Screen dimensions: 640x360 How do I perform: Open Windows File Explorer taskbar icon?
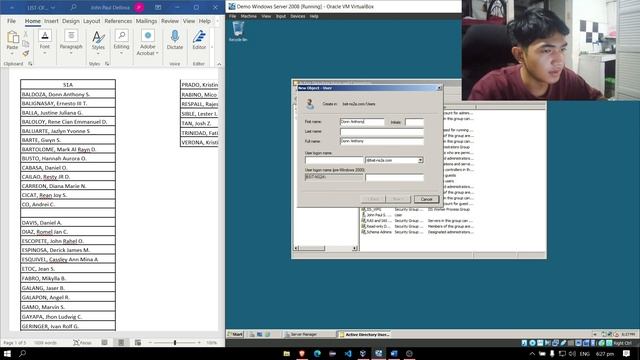[x=287, y=353]
